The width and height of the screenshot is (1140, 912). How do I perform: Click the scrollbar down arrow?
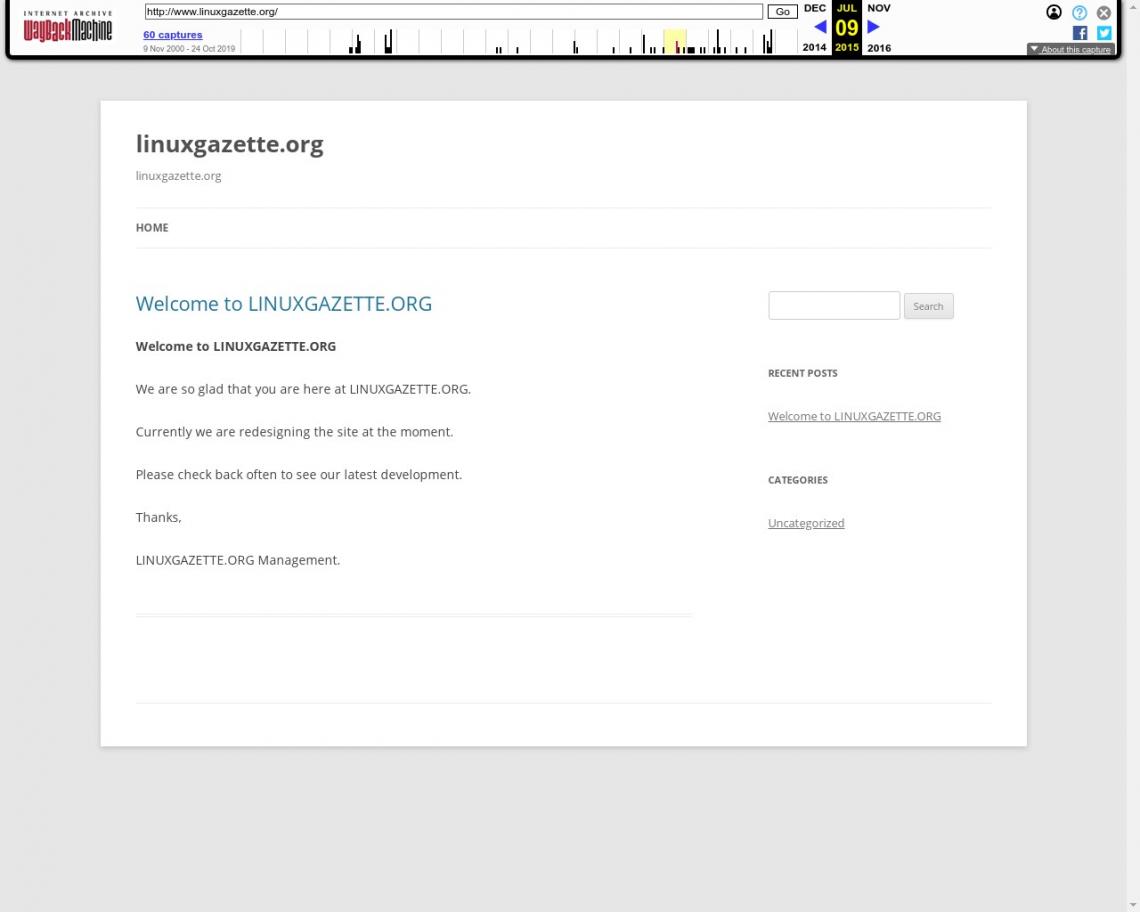[1133, 905]
